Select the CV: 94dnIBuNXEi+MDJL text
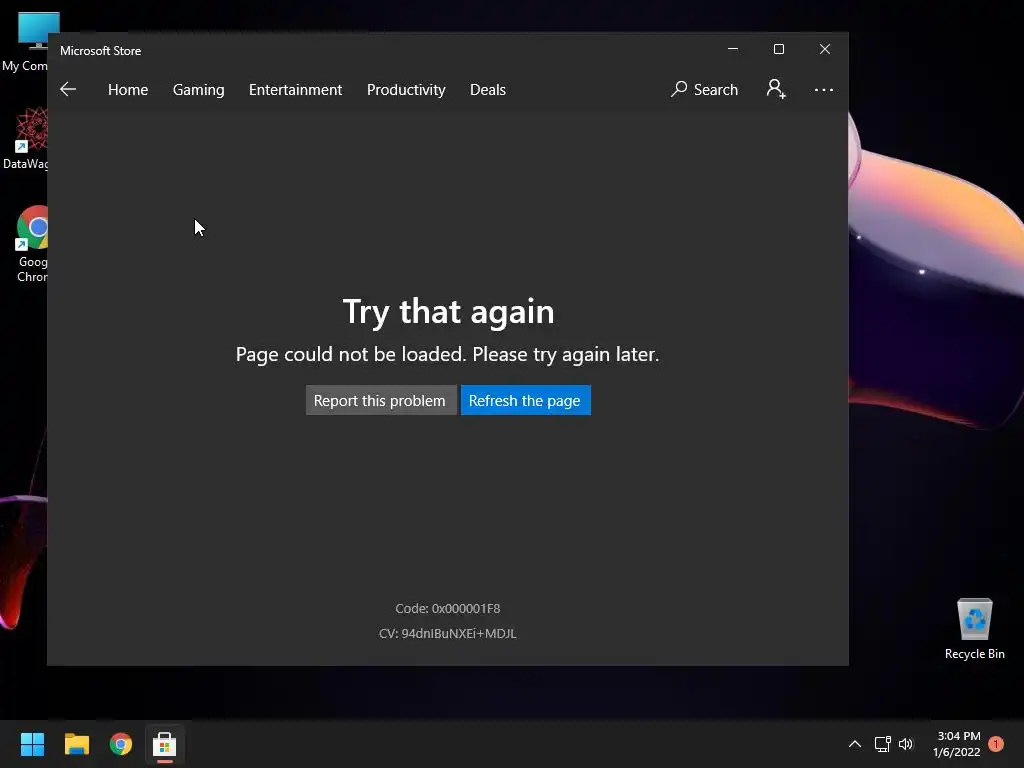The width and height of the screenshot is (1024, 768). pyautogui.click(x=447, y=633)
